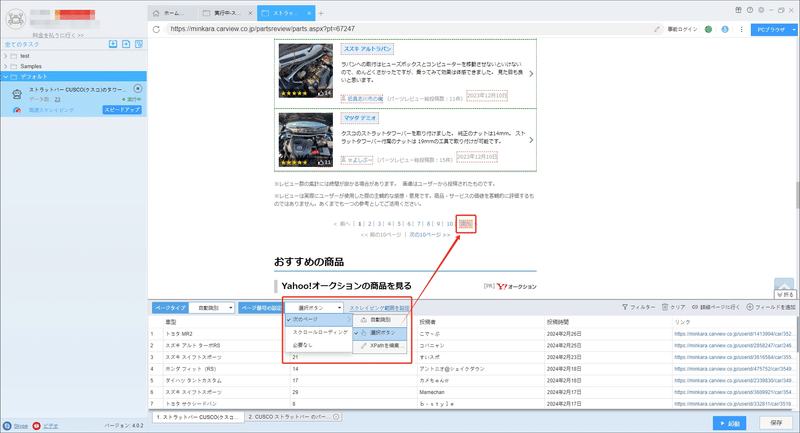
Task: Open settings with the title bar gear icon
Action: pos(761,10)
